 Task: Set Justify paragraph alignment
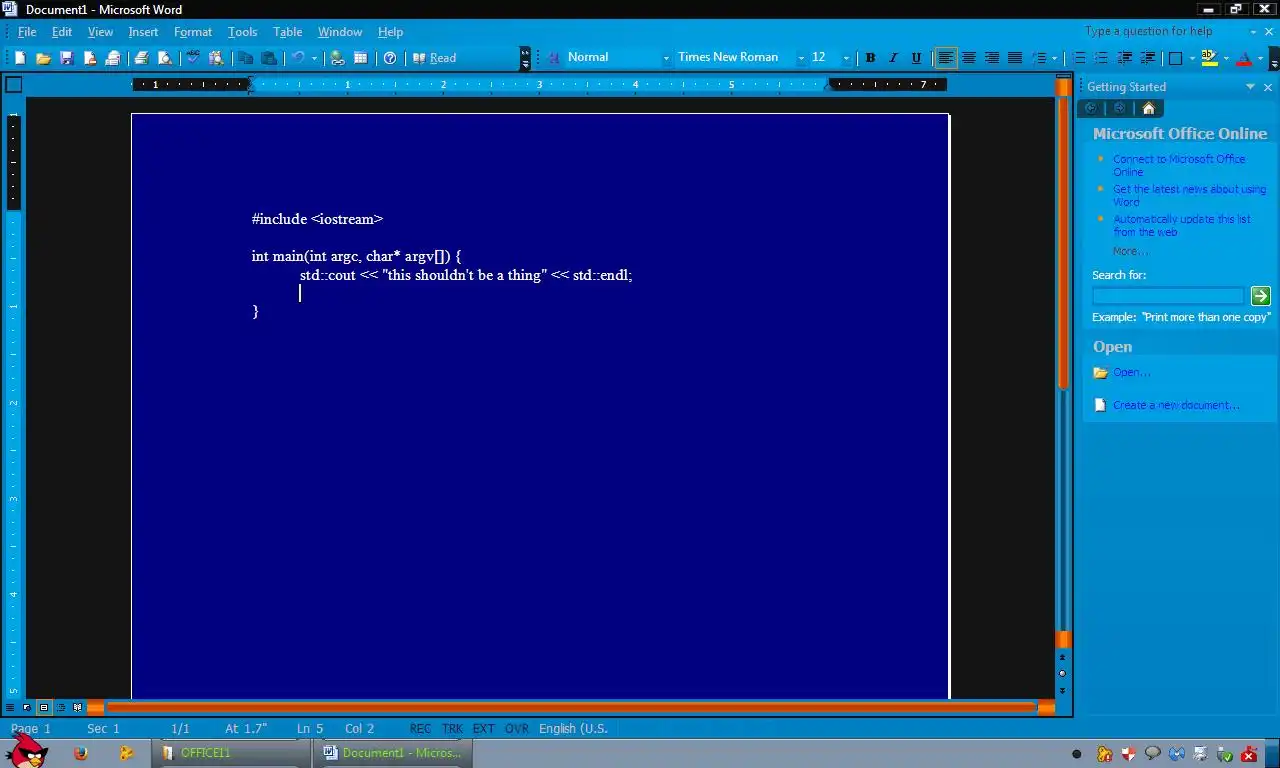[x=1014, y=58]
